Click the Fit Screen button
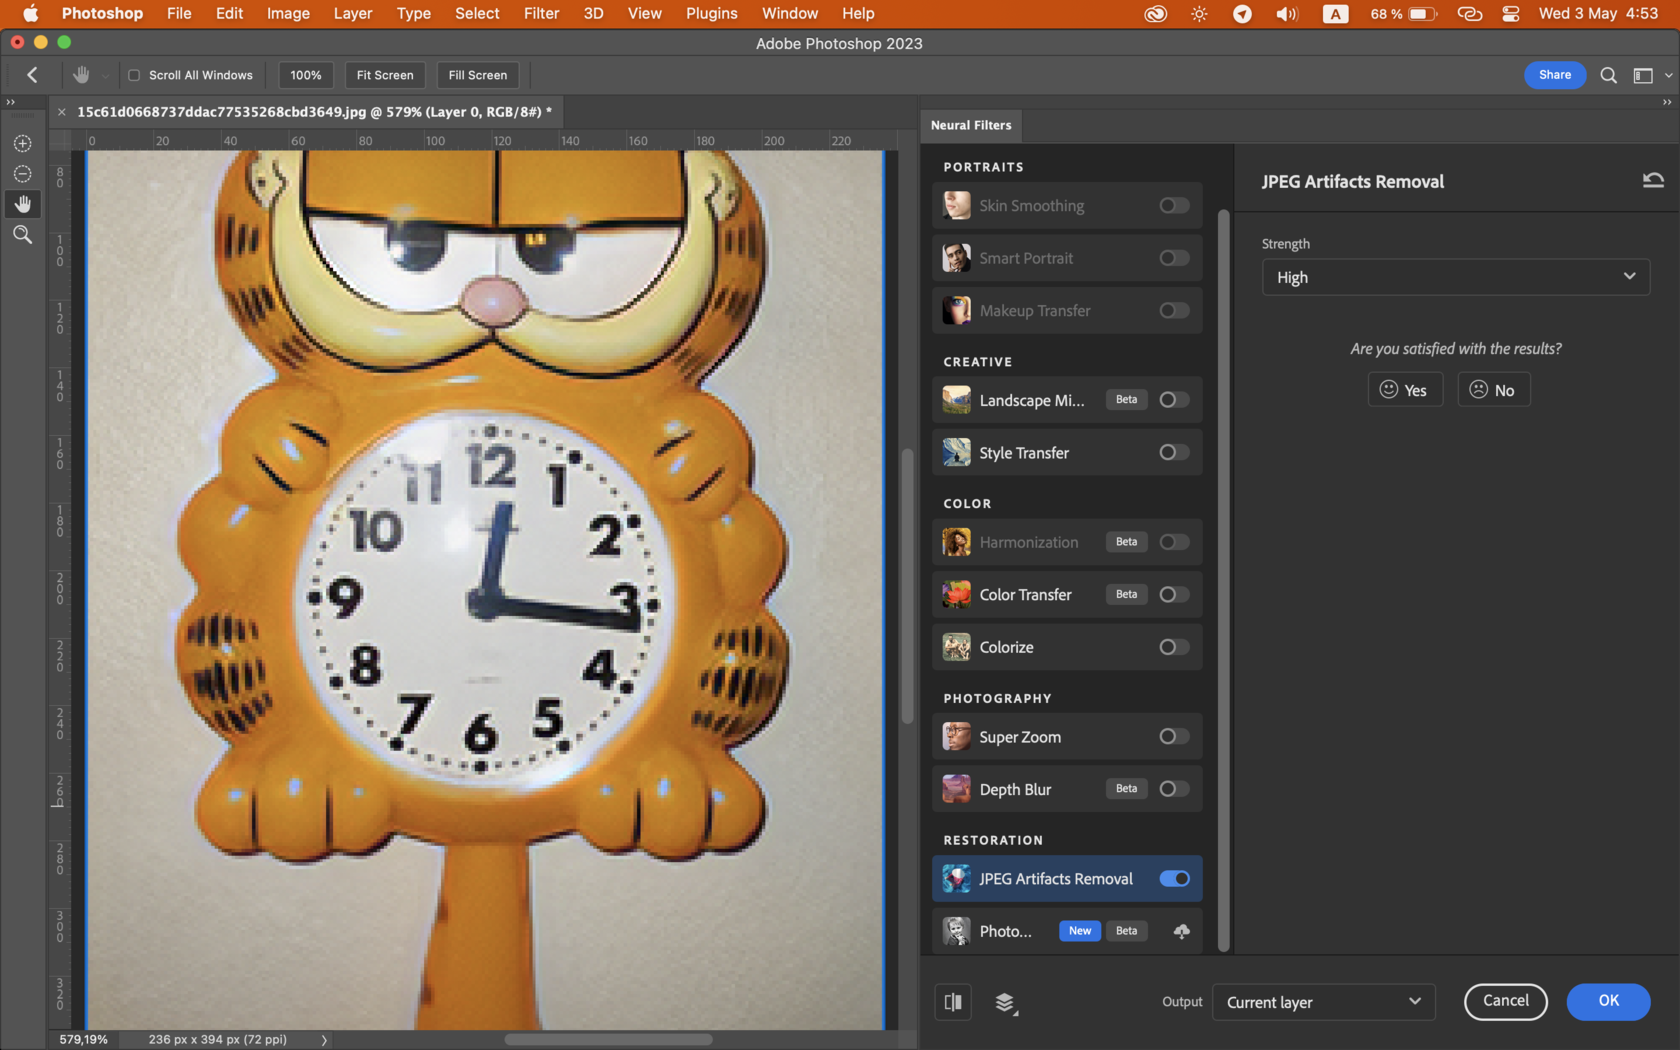This screenshot has width=1680, height=1050. (x=385, y=75)
